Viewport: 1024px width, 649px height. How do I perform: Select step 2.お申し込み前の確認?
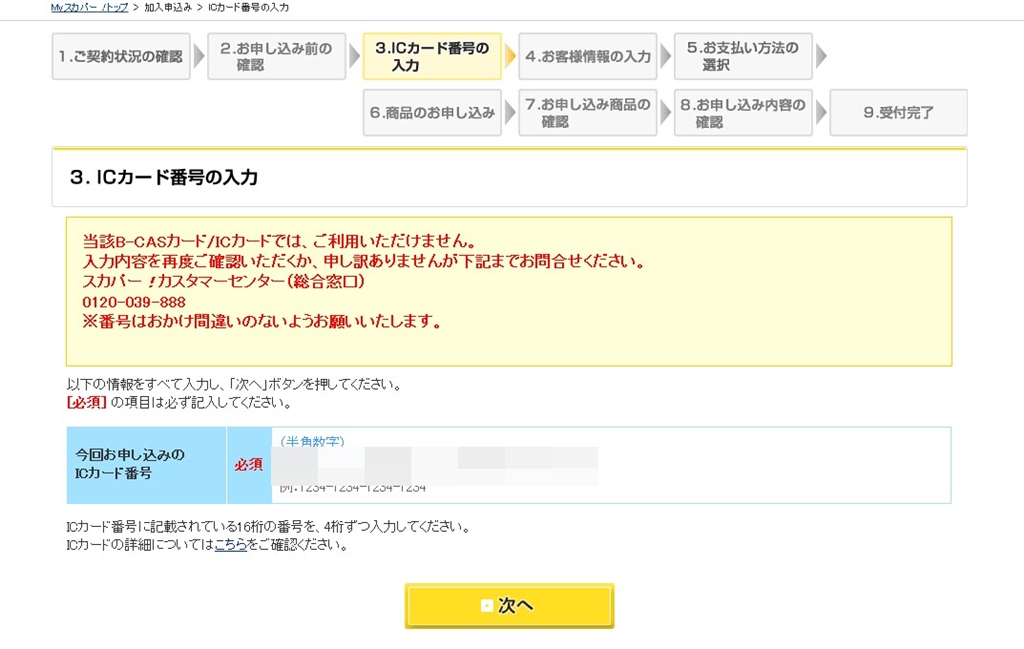coord(276,57)
